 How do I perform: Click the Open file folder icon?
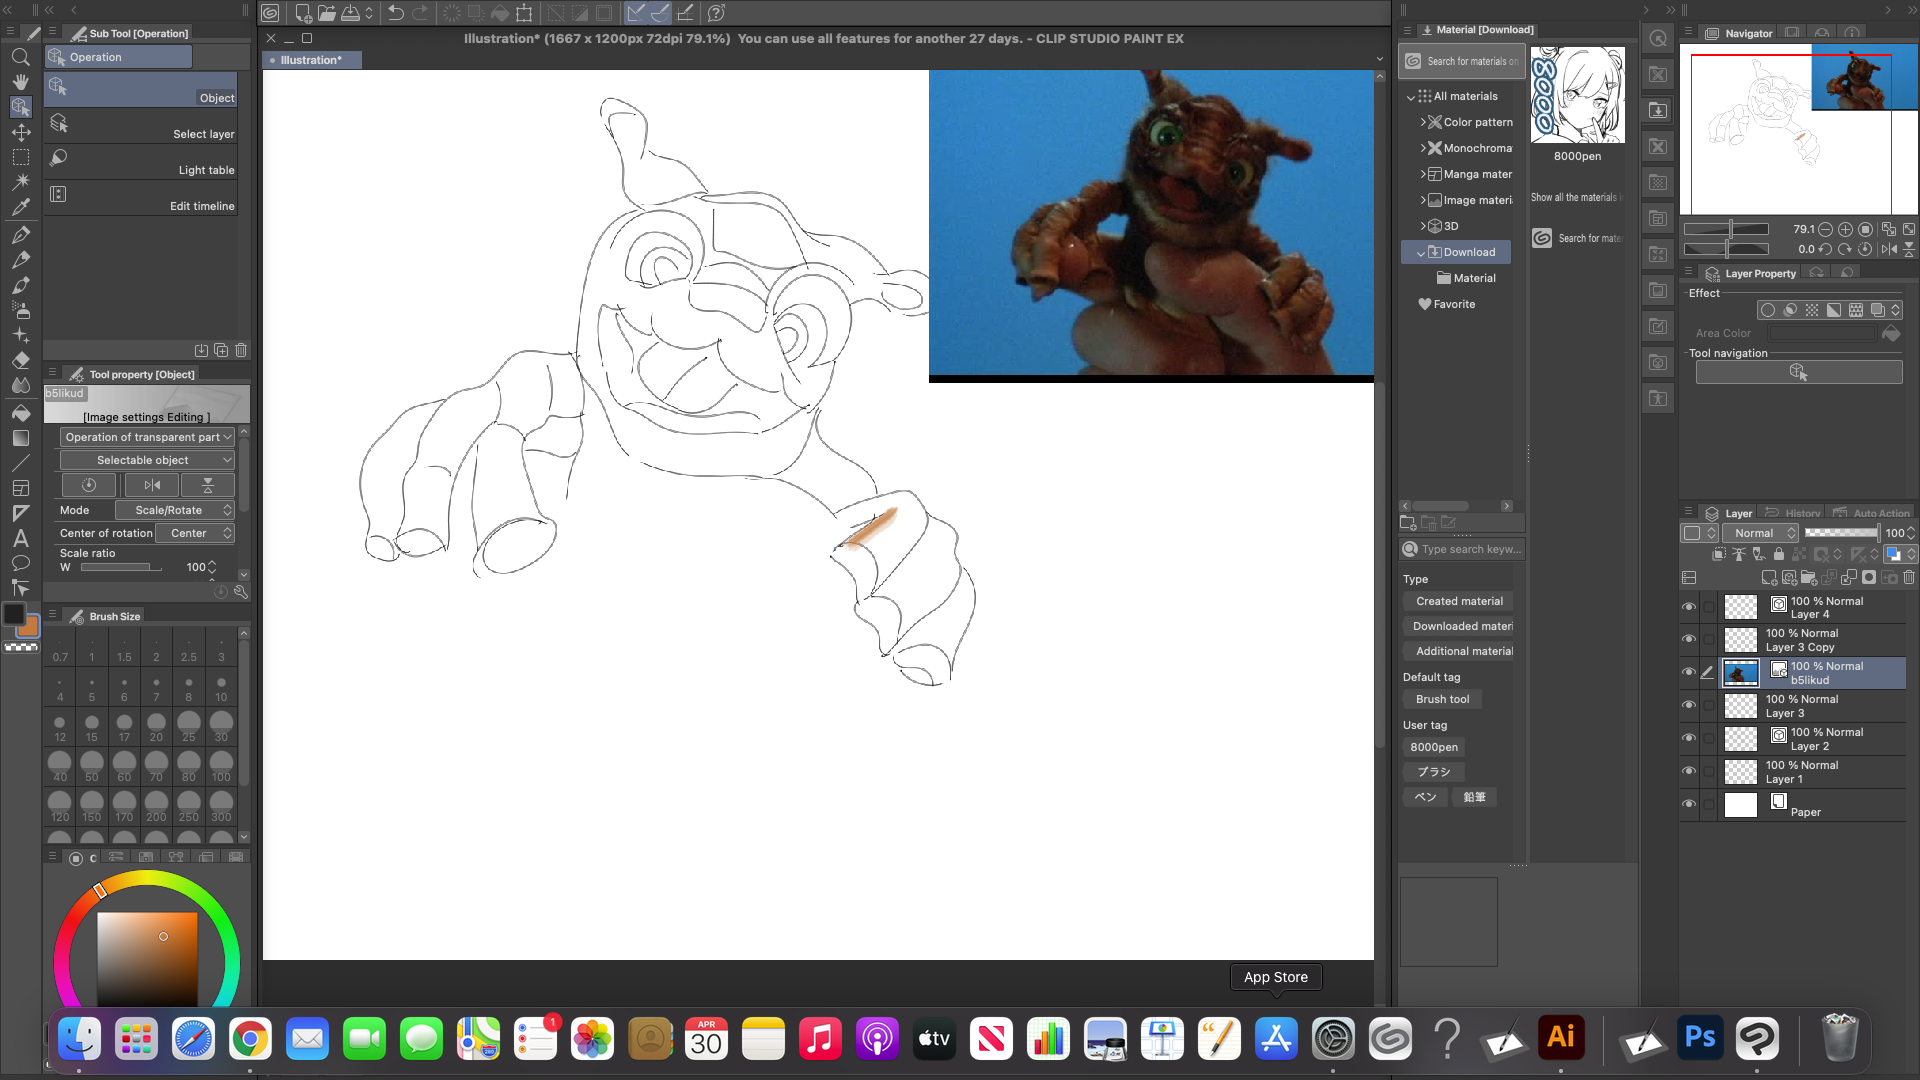tap(327, 13)
